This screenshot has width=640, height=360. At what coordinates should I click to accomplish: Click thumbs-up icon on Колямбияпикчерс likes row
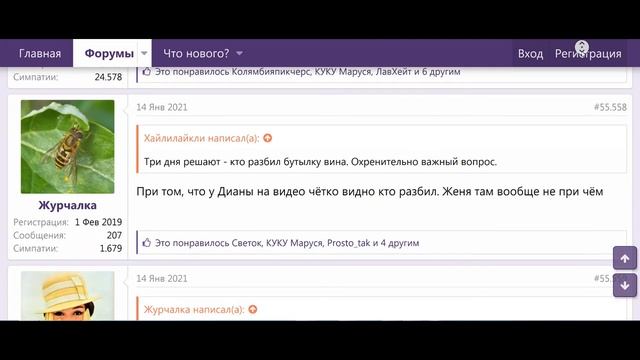pyautogui.click(x=147, y=71)
